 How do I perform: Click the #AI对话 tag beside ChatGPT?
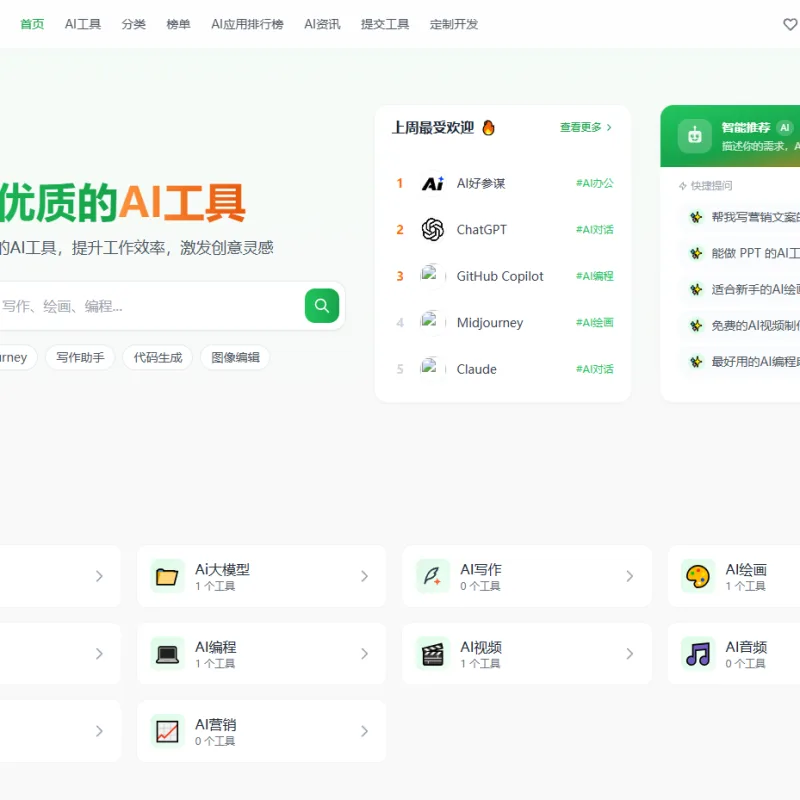[594, 230]
